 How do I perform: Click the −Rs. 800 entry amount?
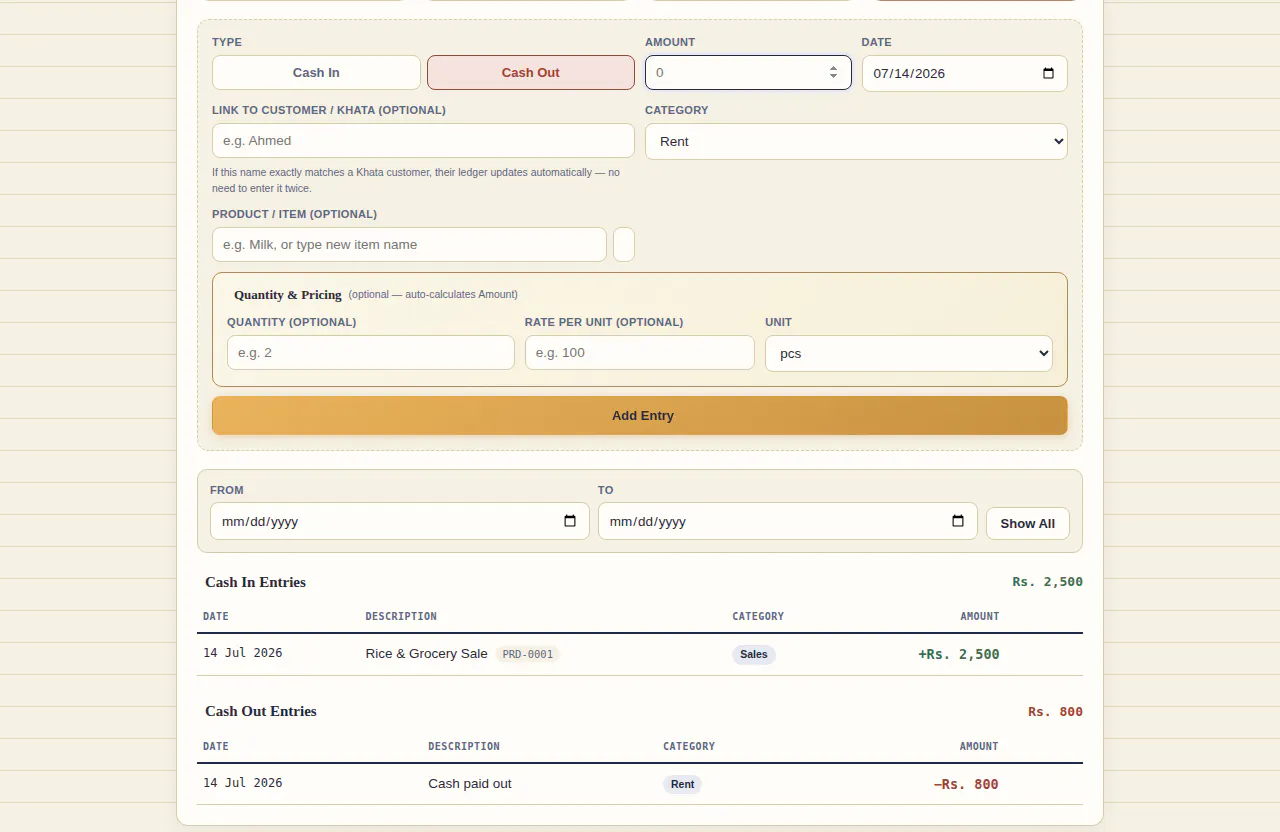pos(966,784)
